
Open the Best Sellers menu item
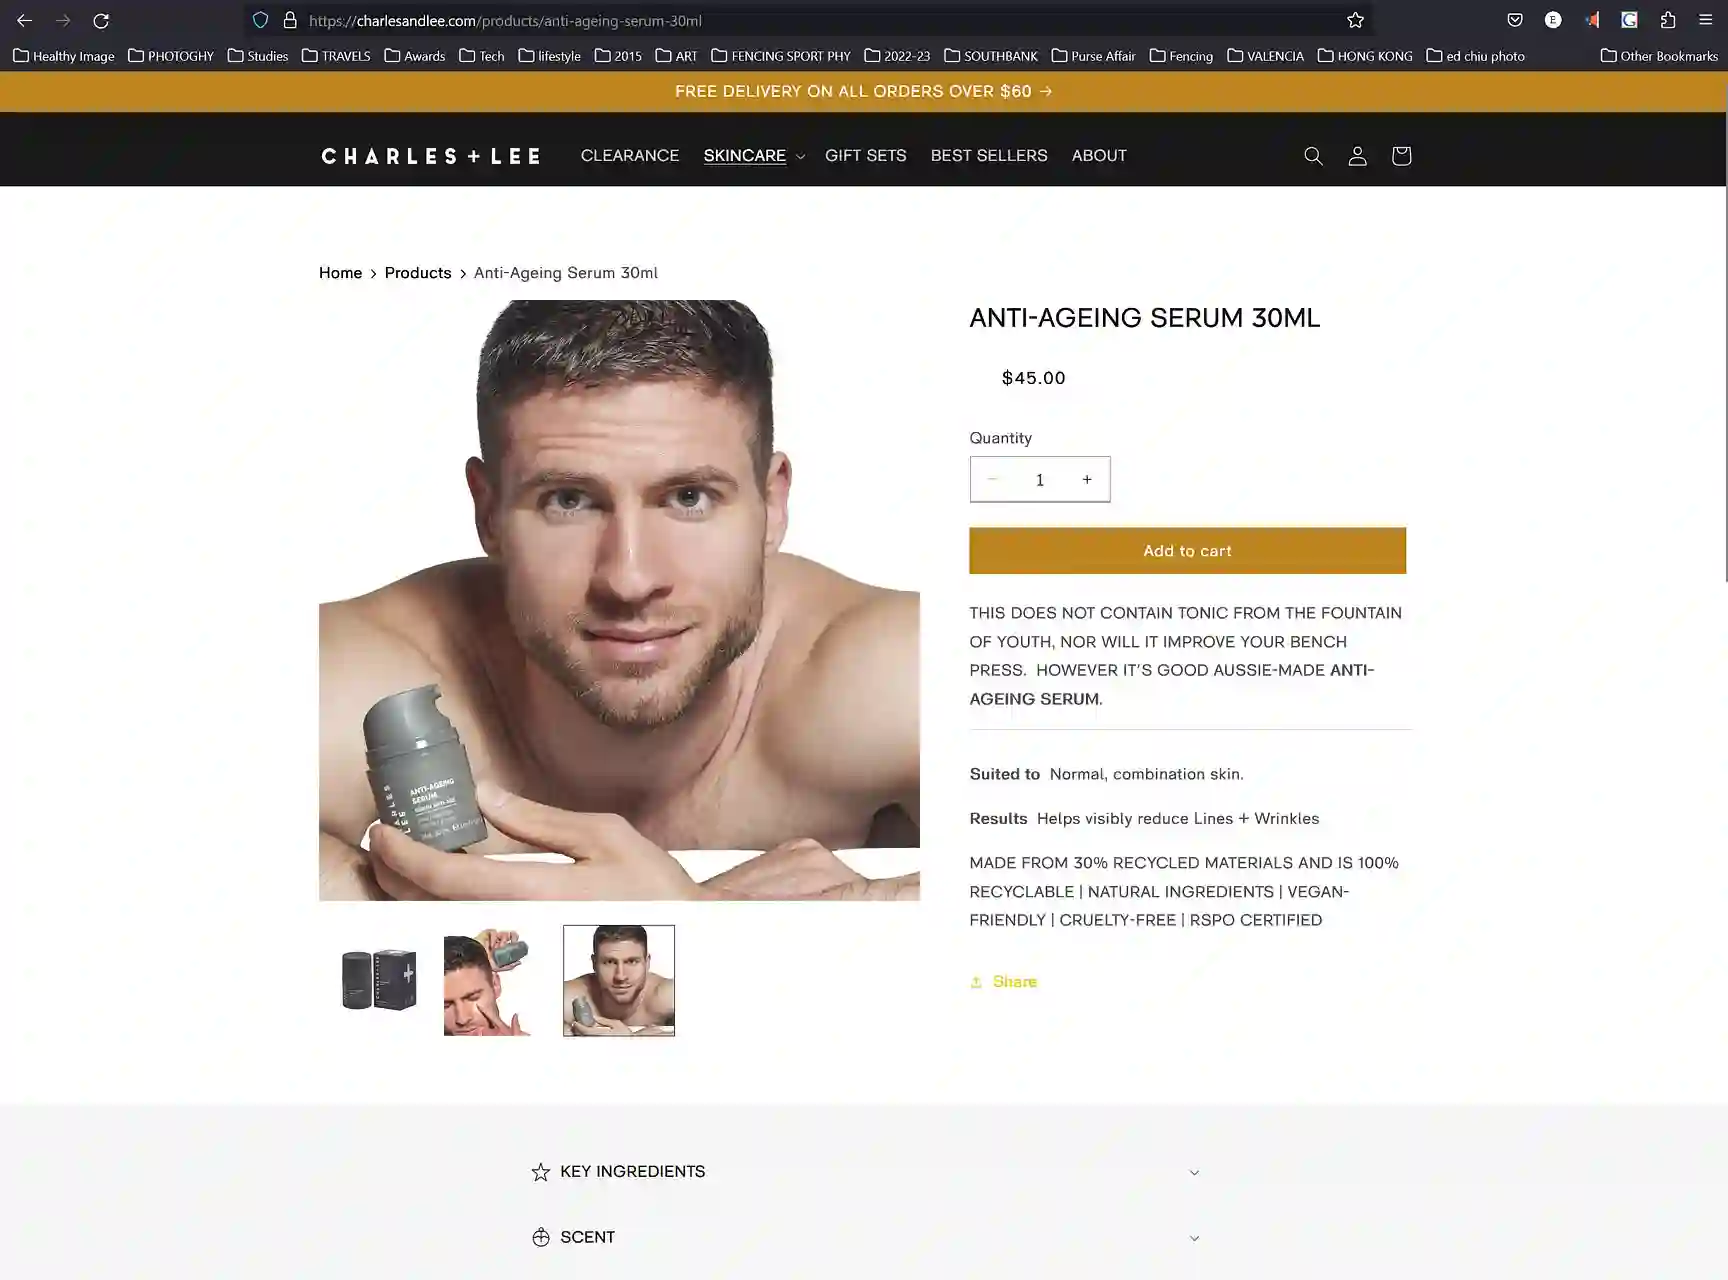coord(989,156)
